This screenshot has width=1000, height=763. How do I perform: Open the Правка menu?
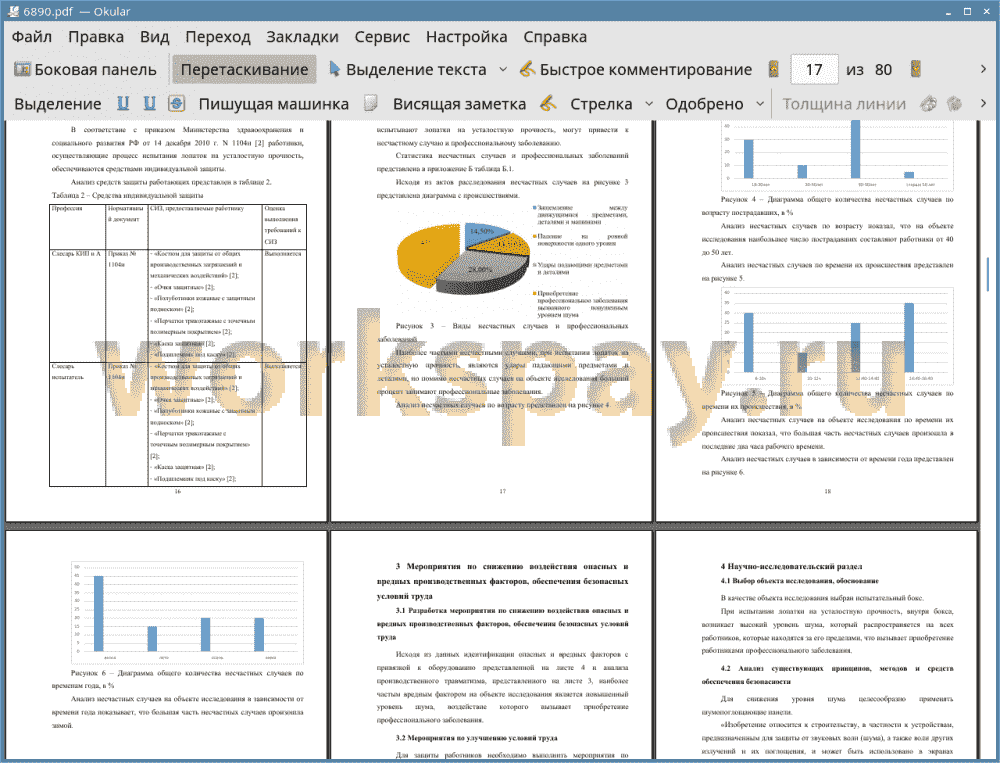96,37
